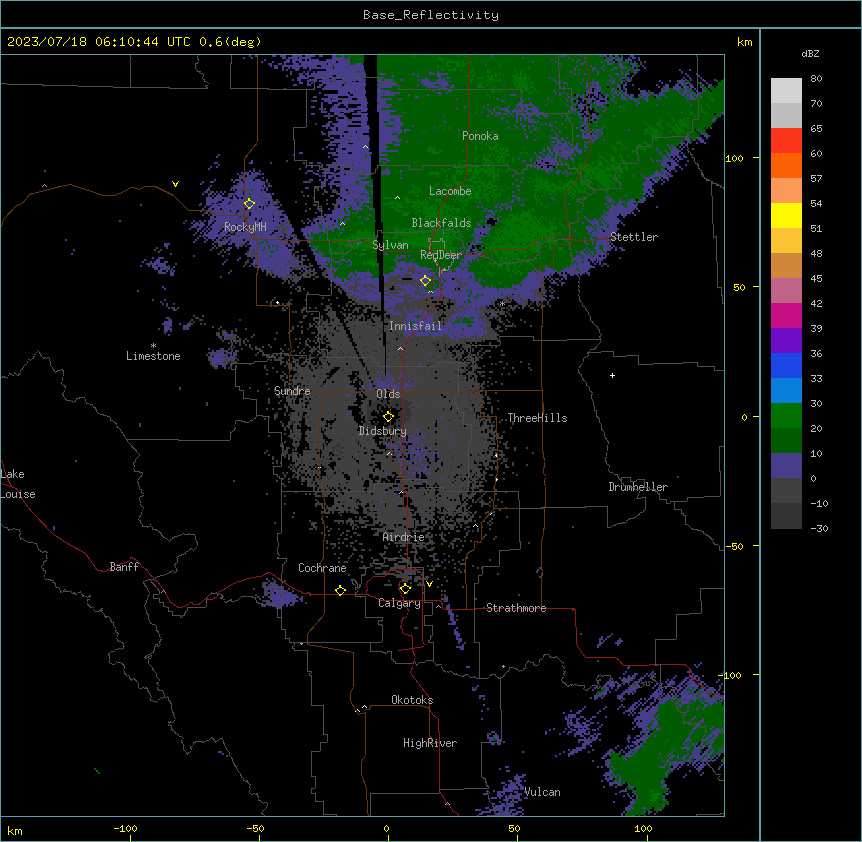
Task: Select the Lacombe city label
Action: coord(450,191)
